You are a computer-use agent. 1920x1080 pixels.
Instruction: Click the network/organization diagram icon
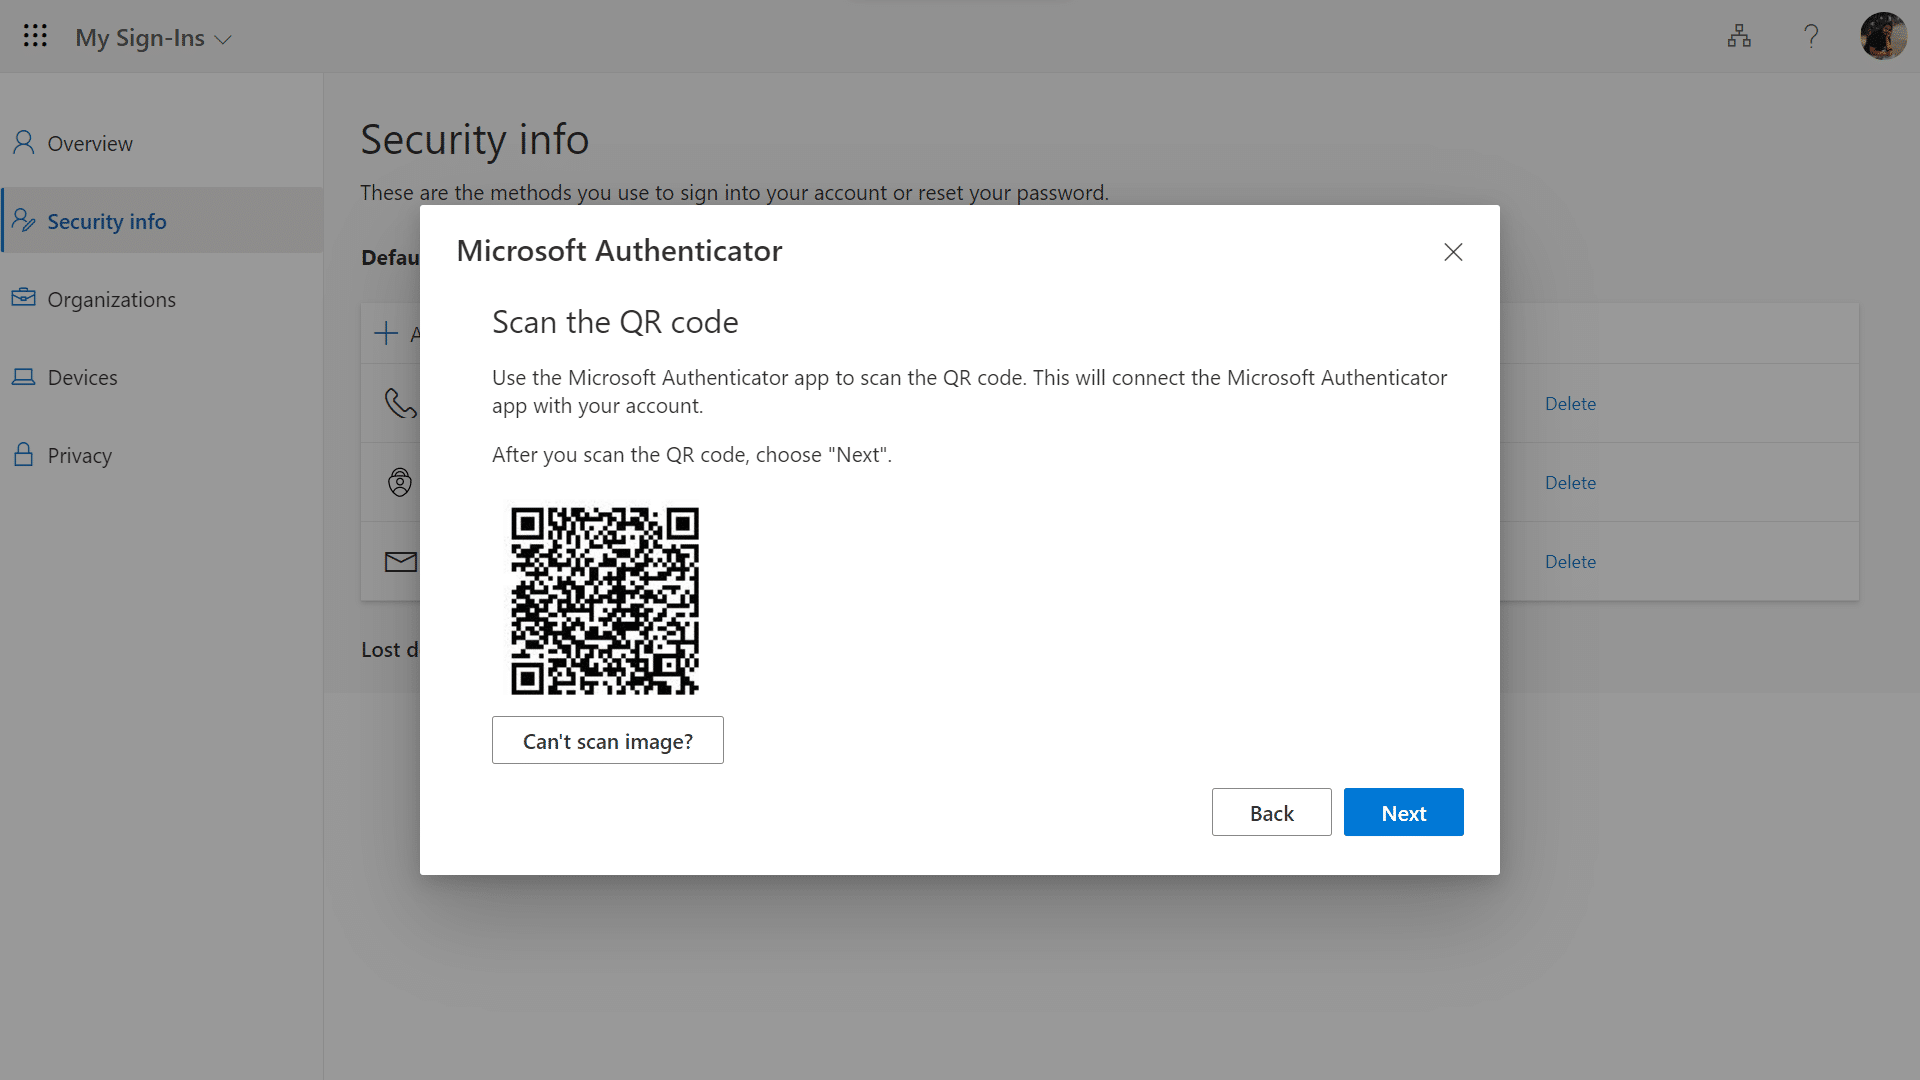point(1738,36)
